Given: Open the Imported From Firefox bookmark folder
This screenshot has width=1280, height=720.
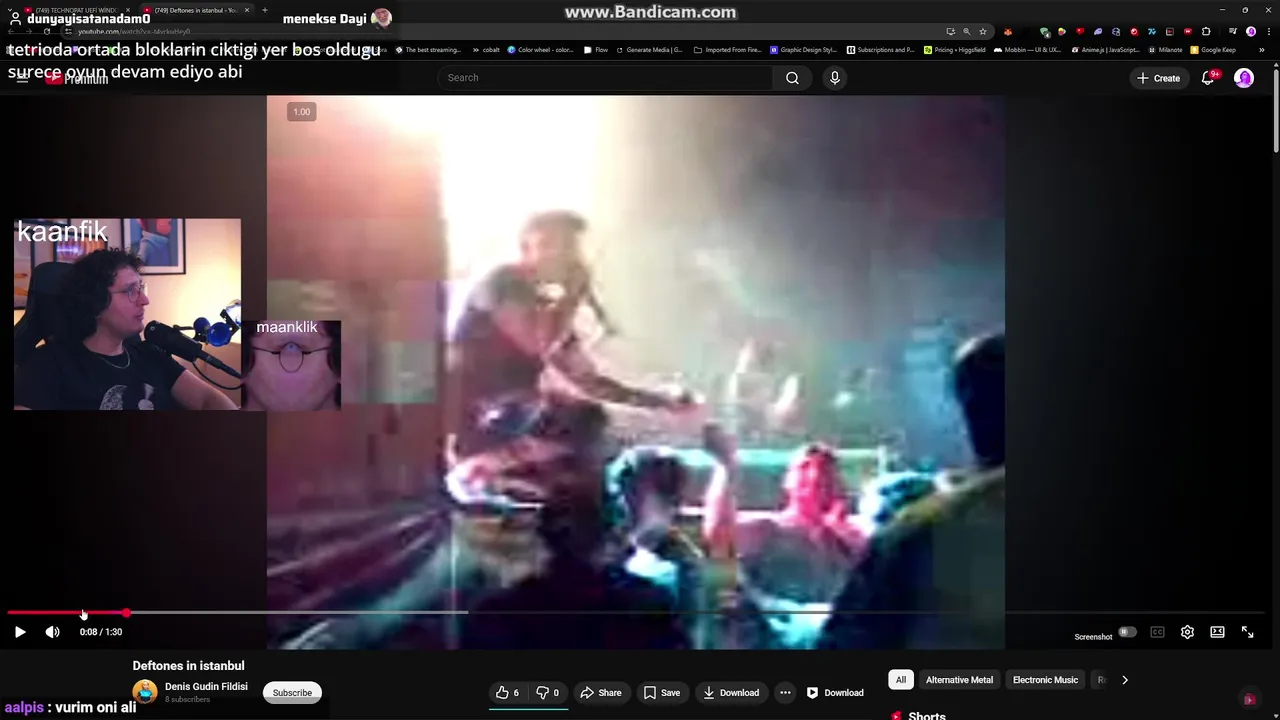Looking at the screenshot, I should click(x=727, y=49).
